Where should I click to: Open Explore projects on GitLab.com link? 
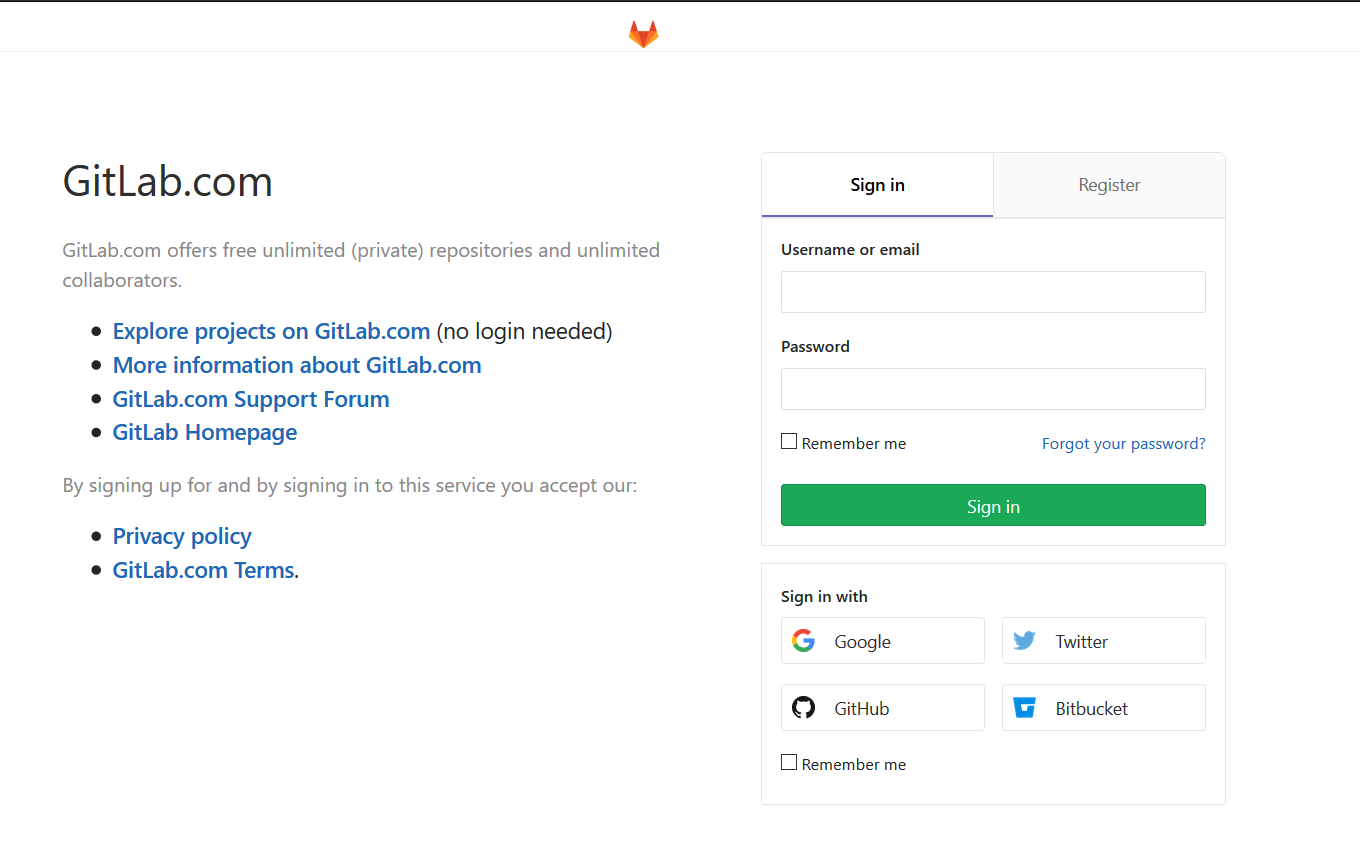(271, 331)
